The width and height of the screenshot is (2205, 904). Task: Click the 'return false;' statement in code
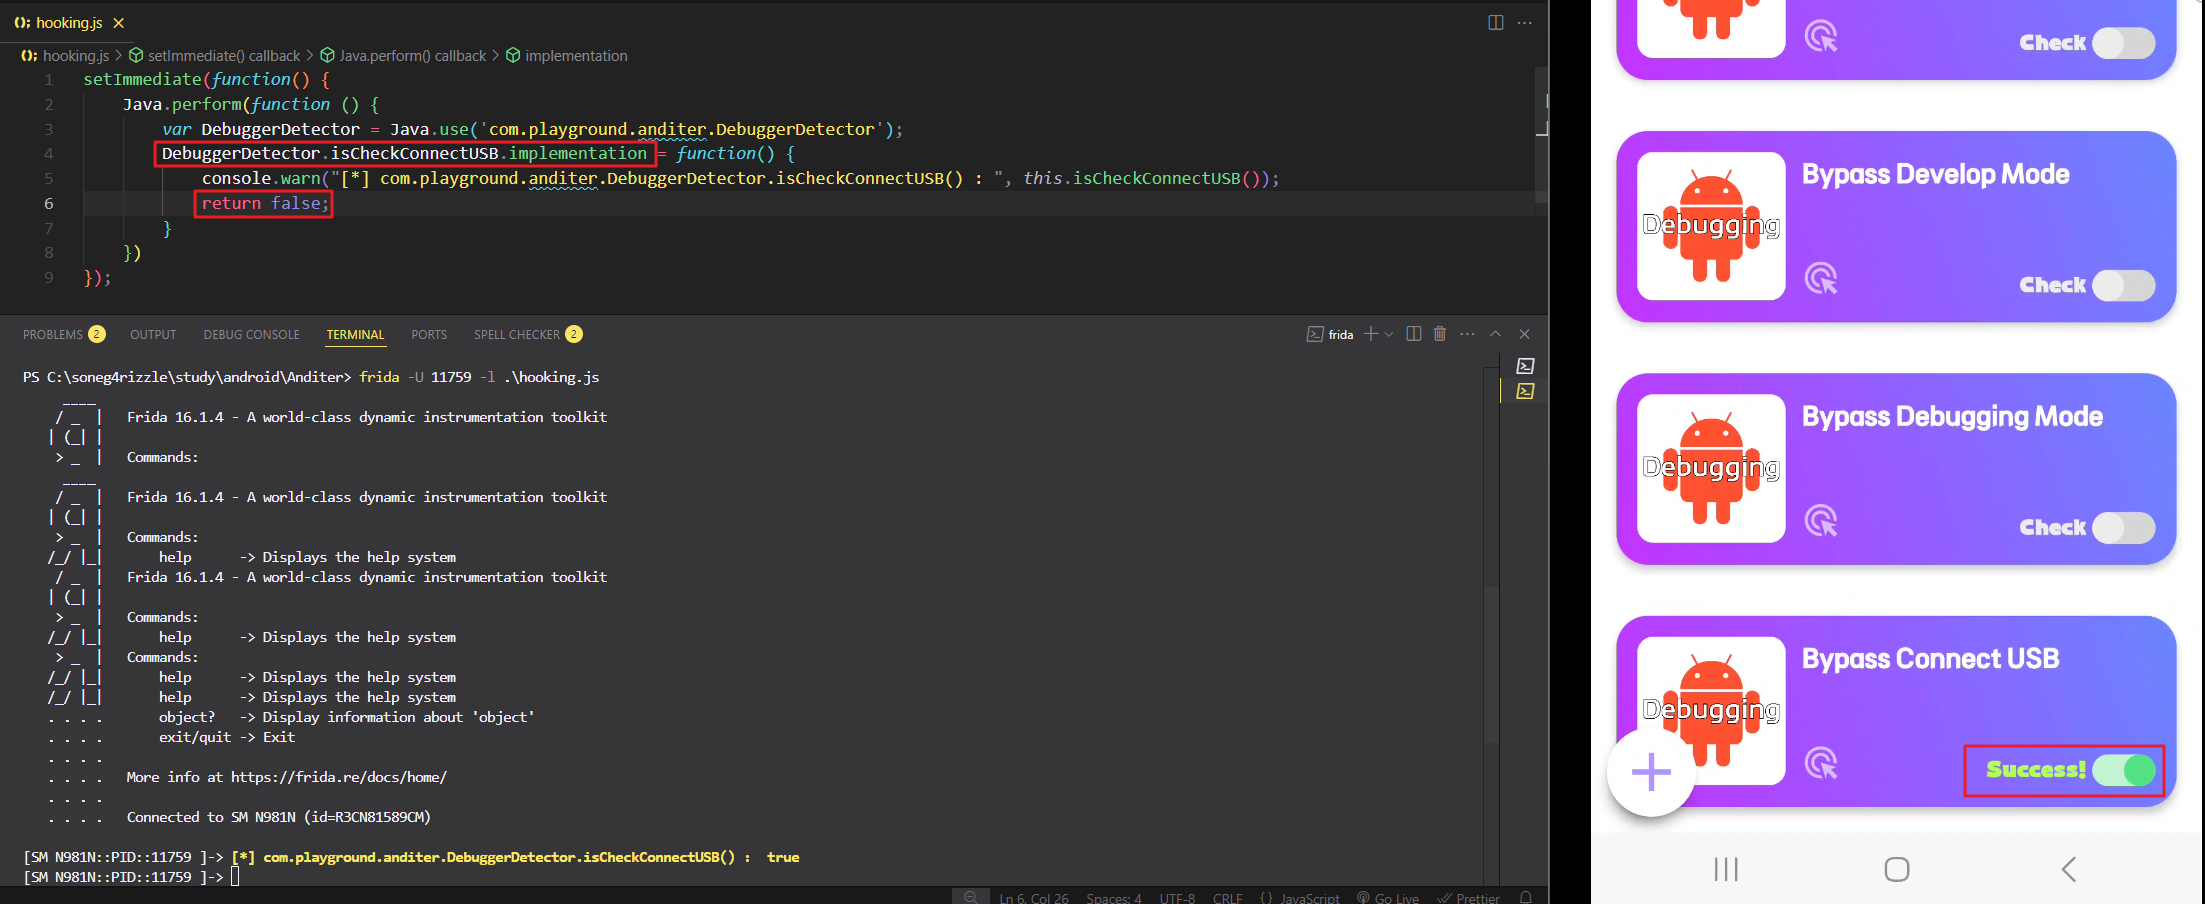coord(265,203)
